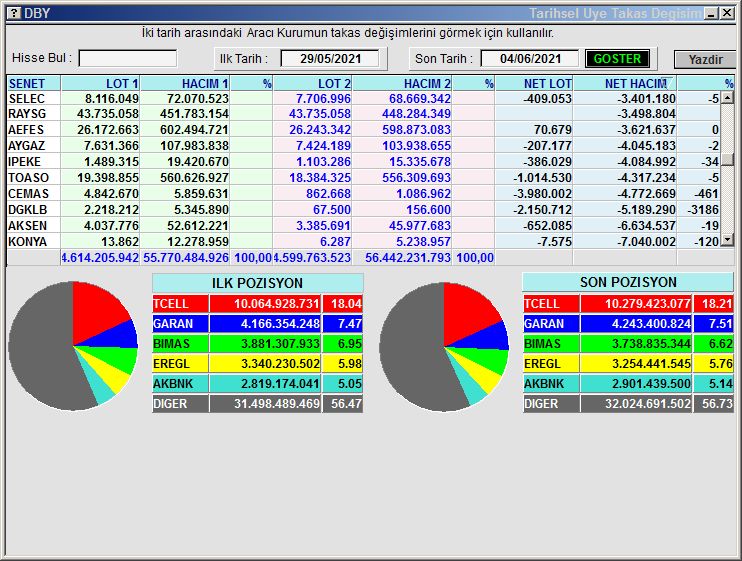Click red TCELL swatch in ILK POZISYON
This screenshot has height=561, width=742.
click(x=180, y=304)
